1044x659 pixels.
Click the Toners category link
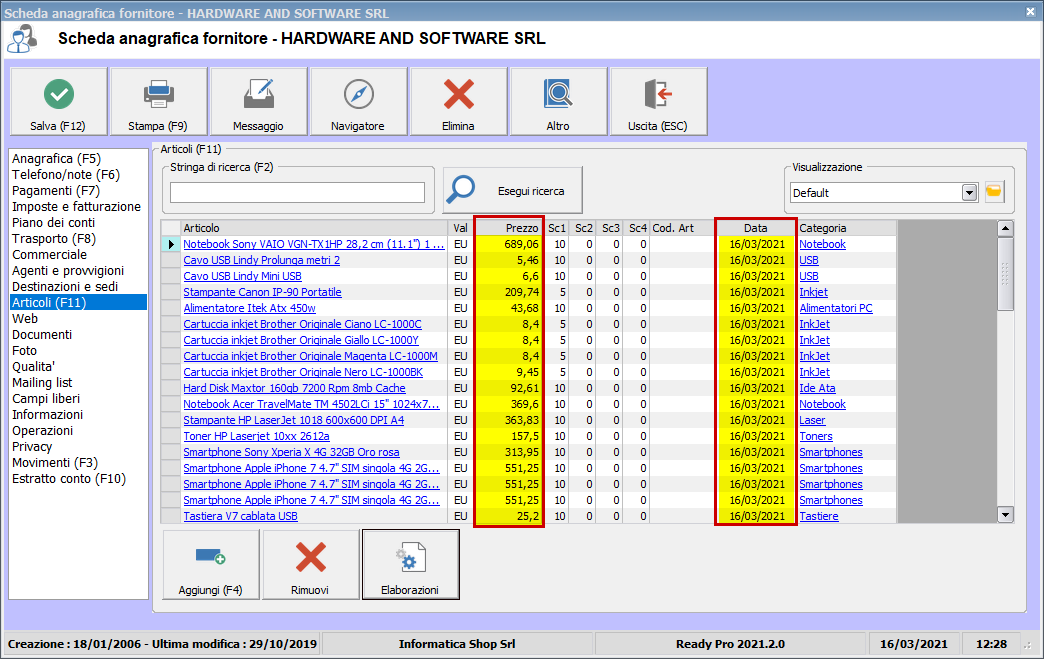coord(816,436)
